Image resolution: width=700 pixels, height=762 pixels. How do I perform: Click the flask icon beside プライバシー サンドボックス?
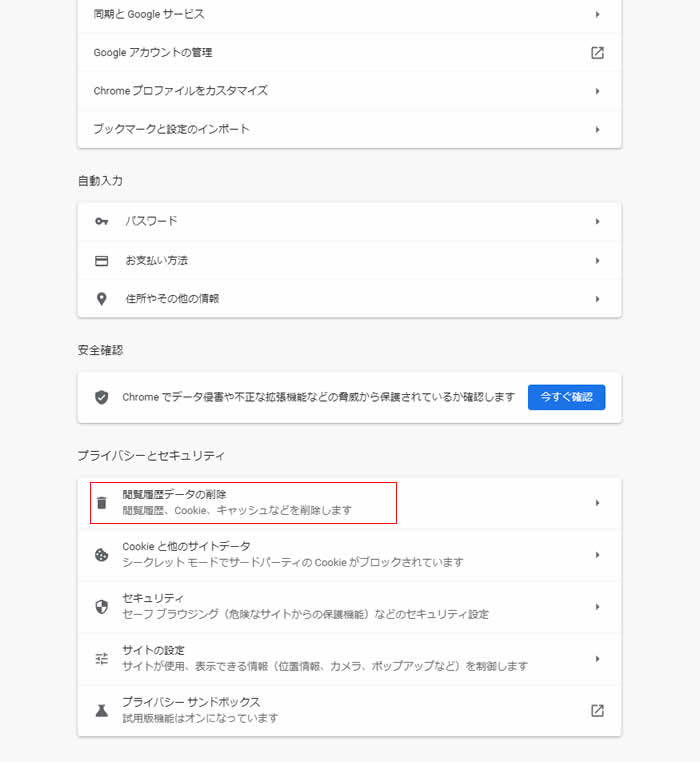tap(102, 710)
